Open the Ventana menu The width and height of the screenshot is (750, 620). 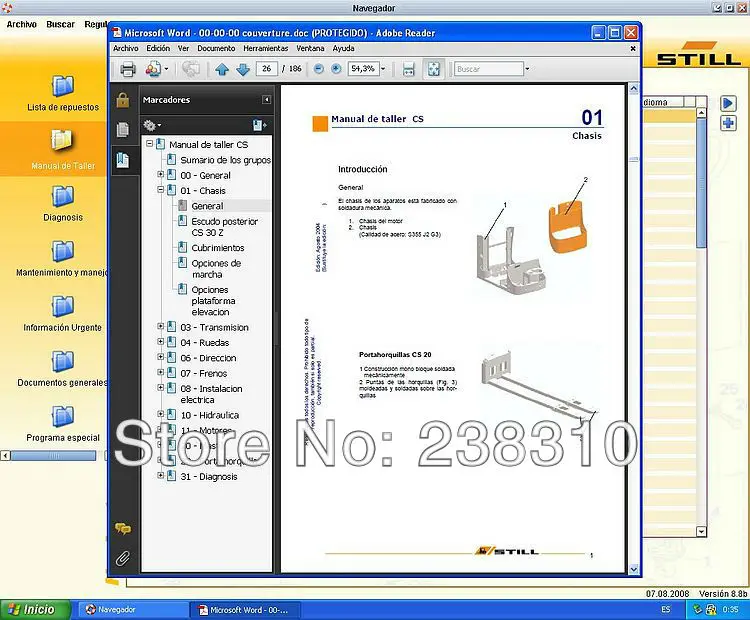(x=310, y=48)
